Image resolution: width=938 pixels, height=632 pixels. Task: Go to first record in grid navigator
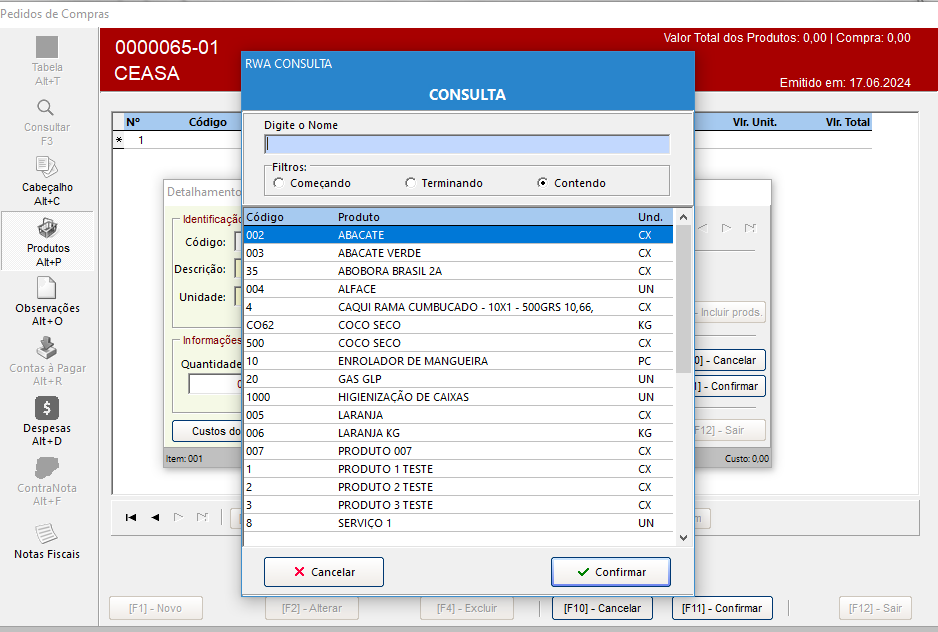point(131,517)
